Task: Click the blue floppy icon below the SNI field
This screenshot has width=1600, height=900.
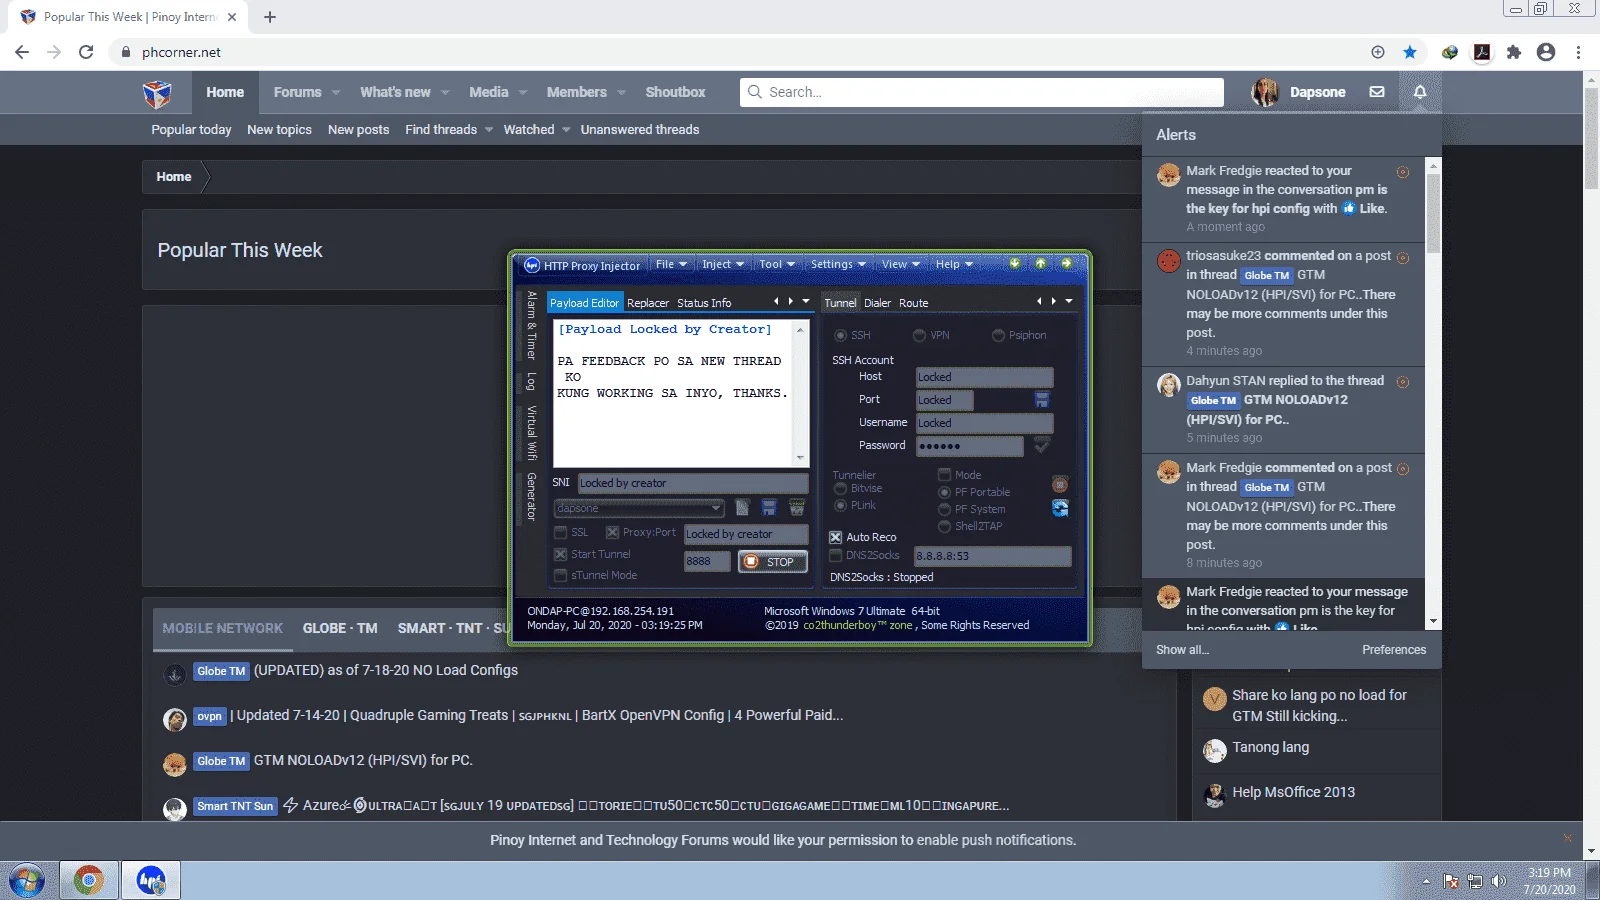Action: pos(769,508)
